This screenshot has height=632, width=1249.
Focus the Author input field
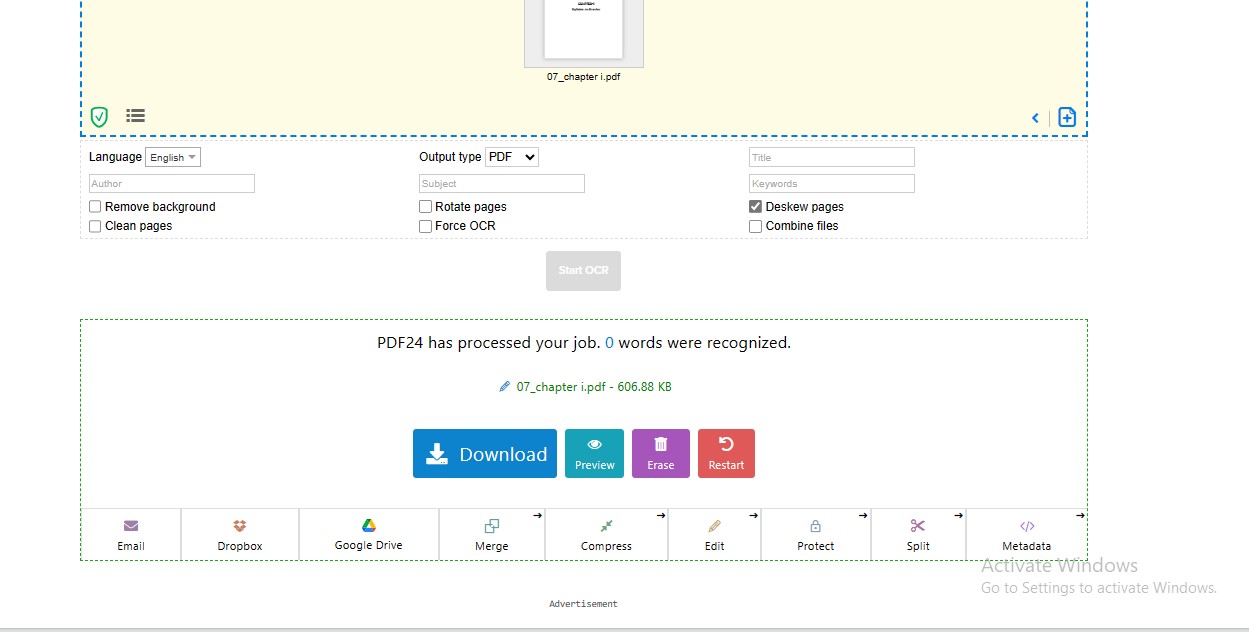coord(172,184)
